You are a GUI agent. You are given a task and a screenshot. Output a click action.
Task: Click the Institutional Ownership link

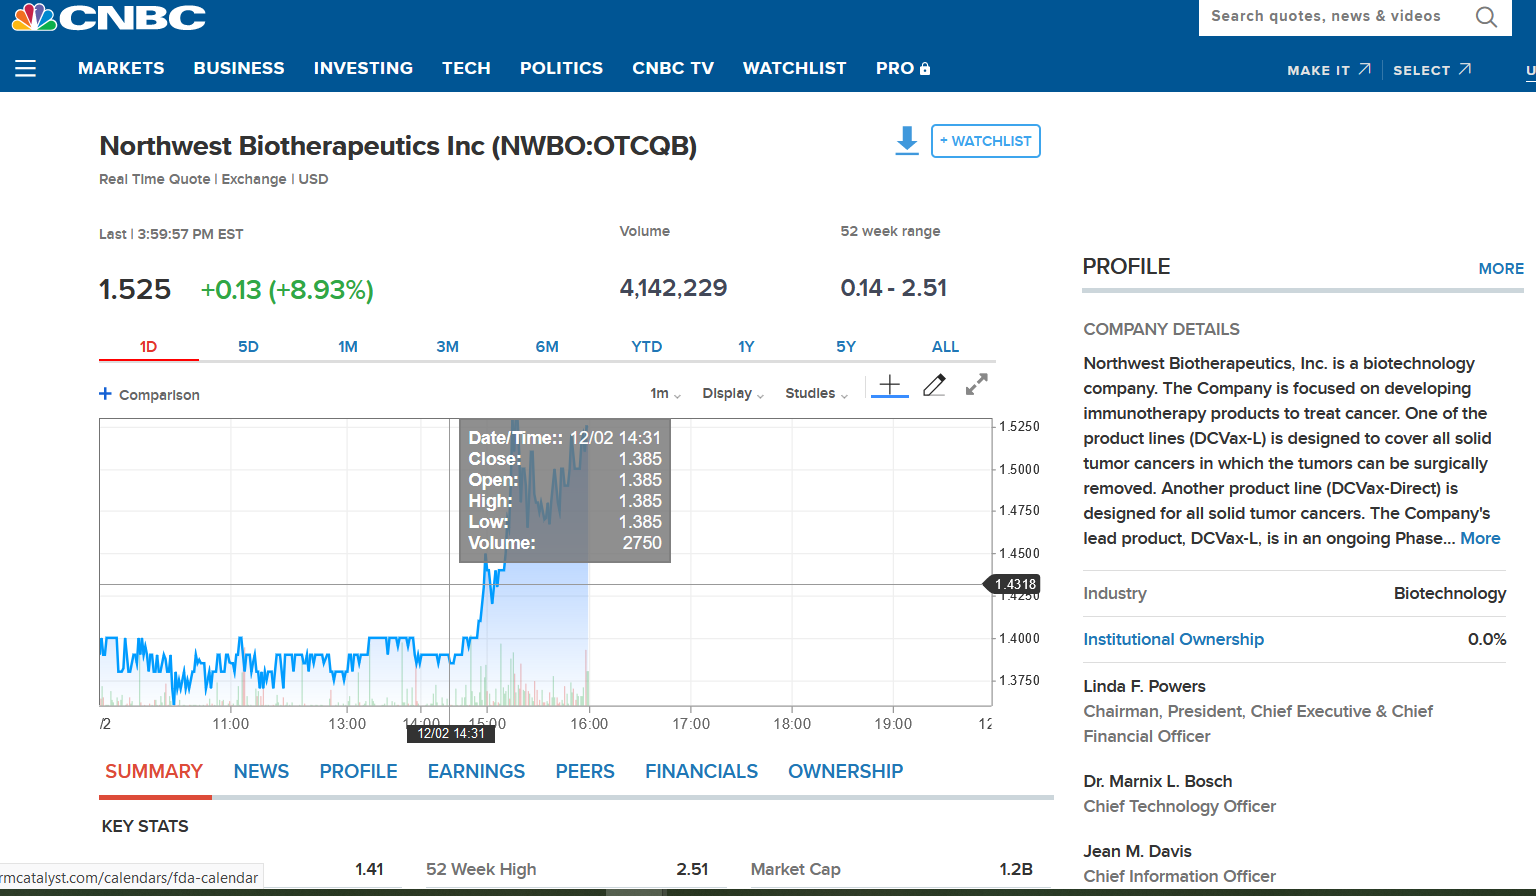point(1173,639)
